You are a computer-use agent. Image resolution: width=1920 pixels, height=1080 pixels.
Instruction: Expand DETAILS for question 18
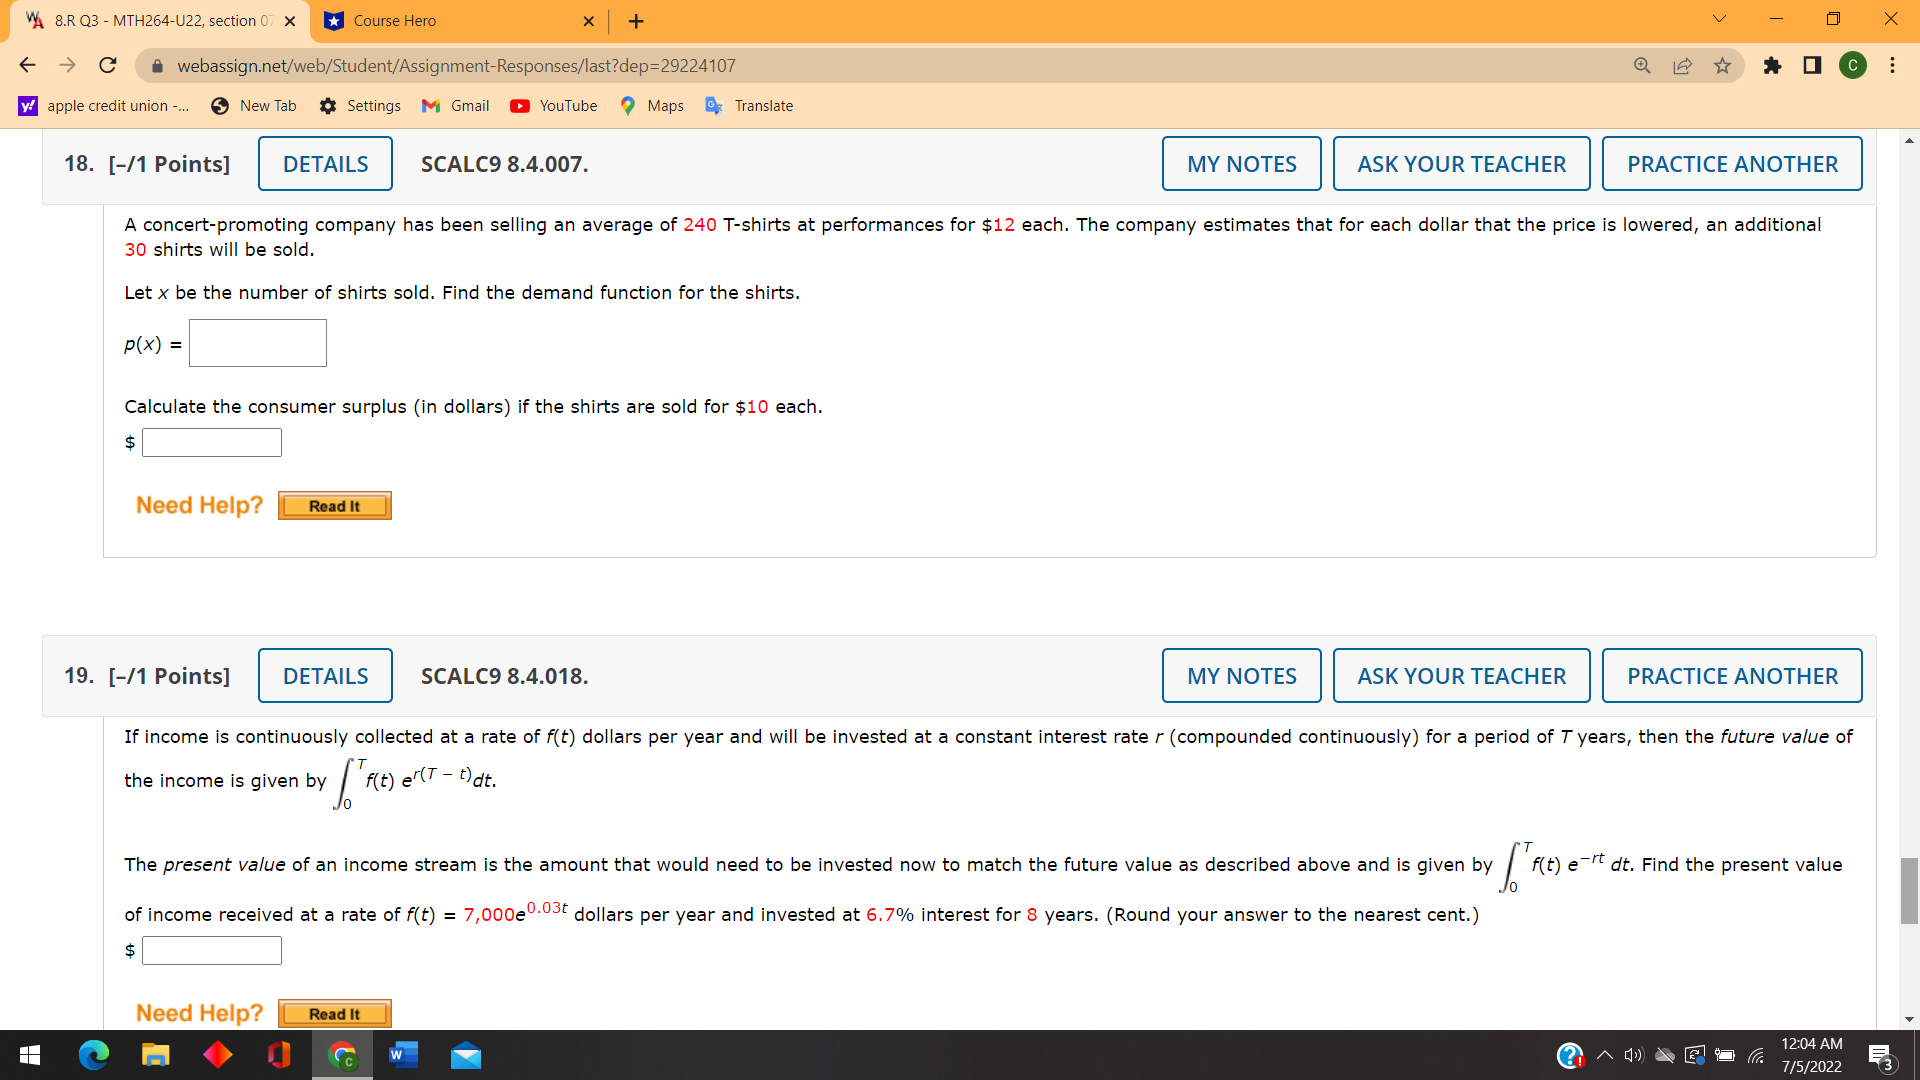click(x=325, y=164)
